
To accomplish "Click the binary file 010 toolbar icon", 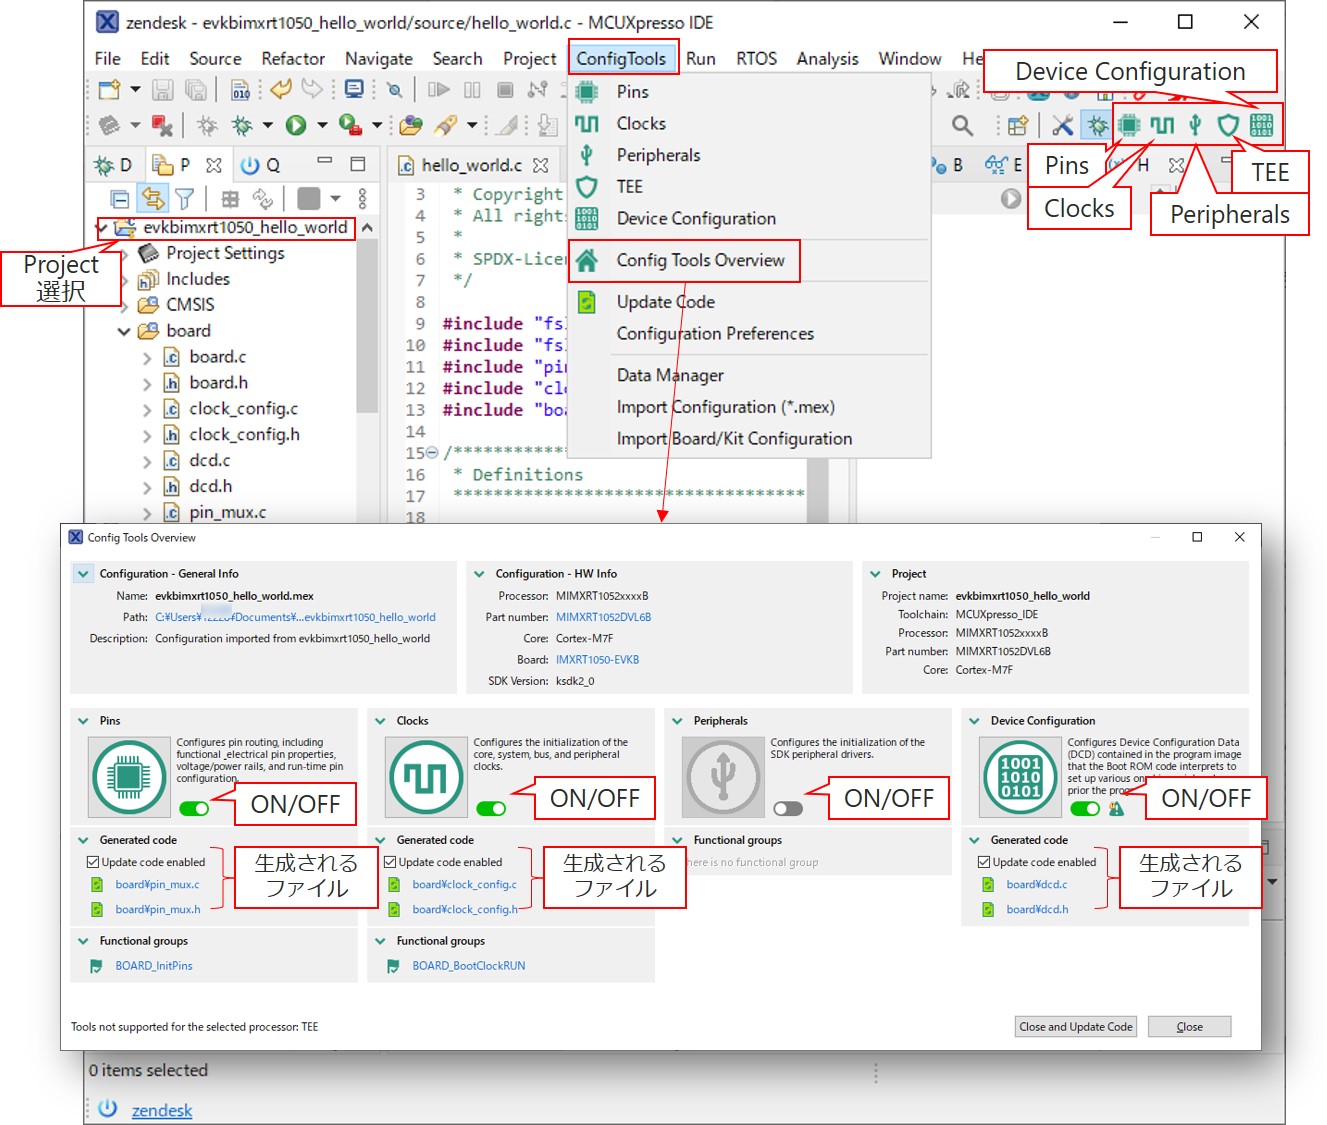I will click(x=241, y=90).
